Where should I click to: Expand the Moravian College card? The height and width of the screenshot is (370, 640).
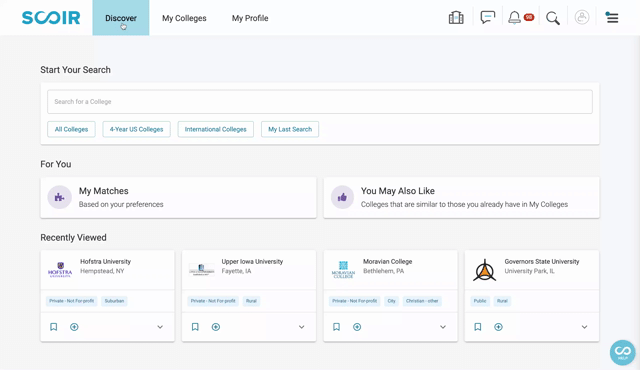coord(443,327)
